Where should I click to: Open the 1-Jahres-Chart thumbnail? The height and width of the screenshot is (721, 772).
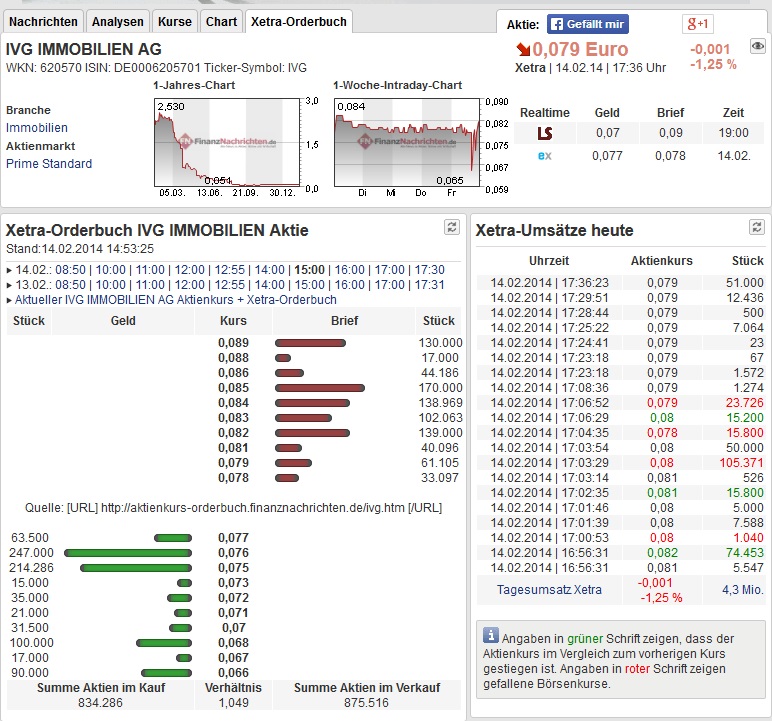(x=227, y=142)
